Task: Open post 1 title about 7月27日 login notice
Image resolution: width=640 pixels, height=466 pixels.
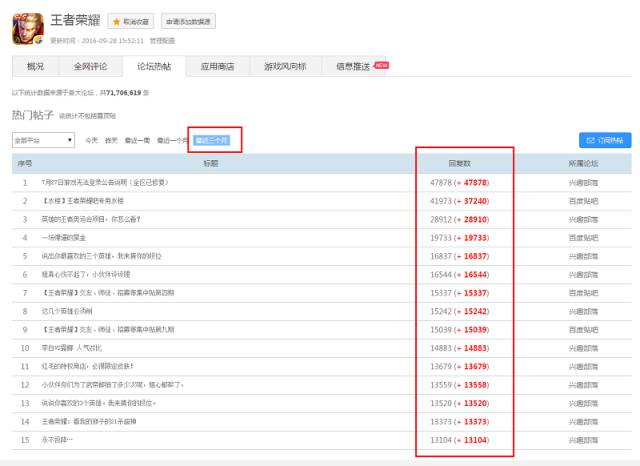Action: 104,182
